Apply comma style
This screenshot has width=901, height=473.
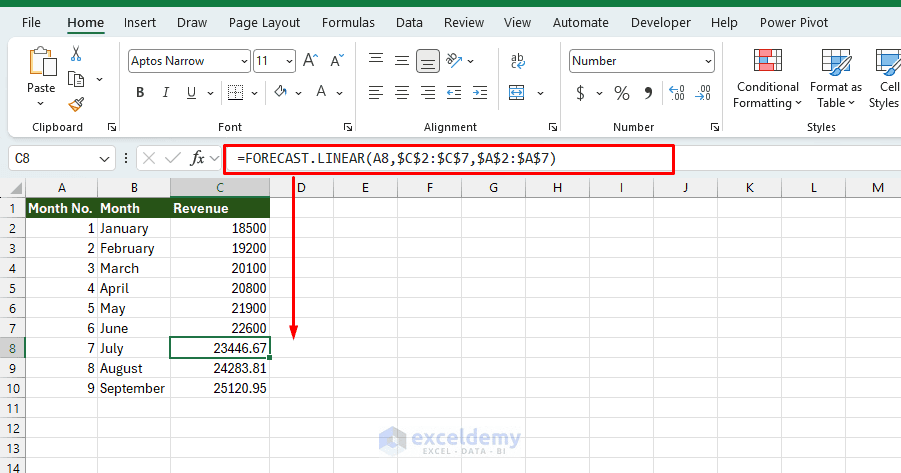(x=648, y=93)
